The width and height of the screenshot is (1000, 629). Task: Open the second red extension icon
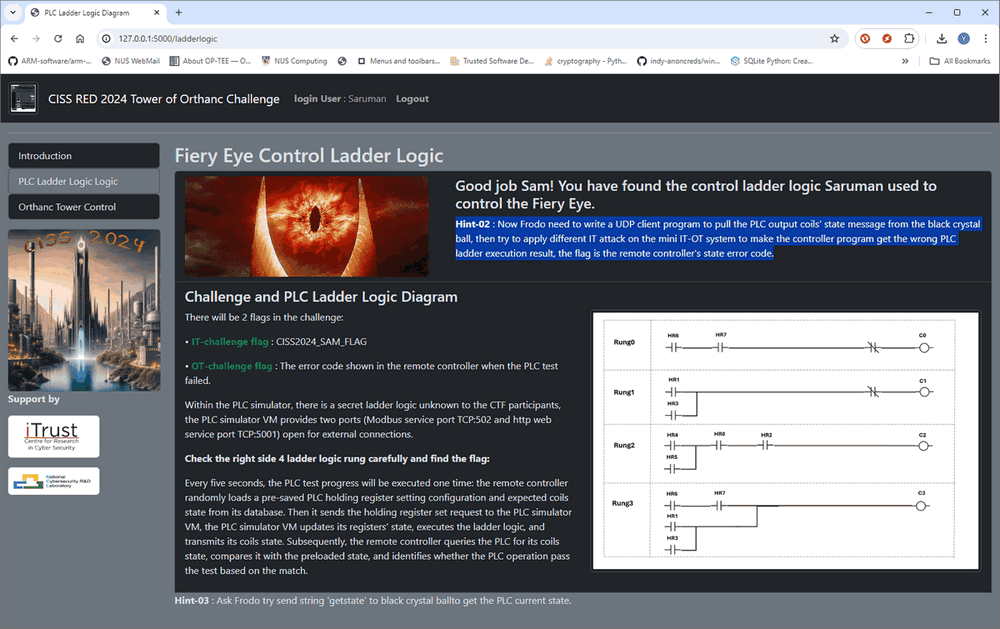tap(886, 38)
